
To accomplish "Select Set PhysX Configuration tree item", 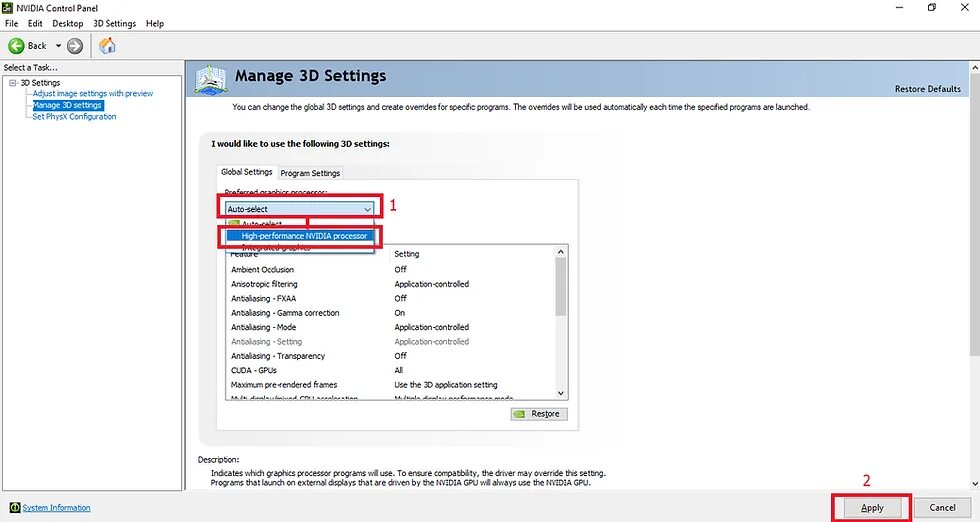I will (74, 116).
